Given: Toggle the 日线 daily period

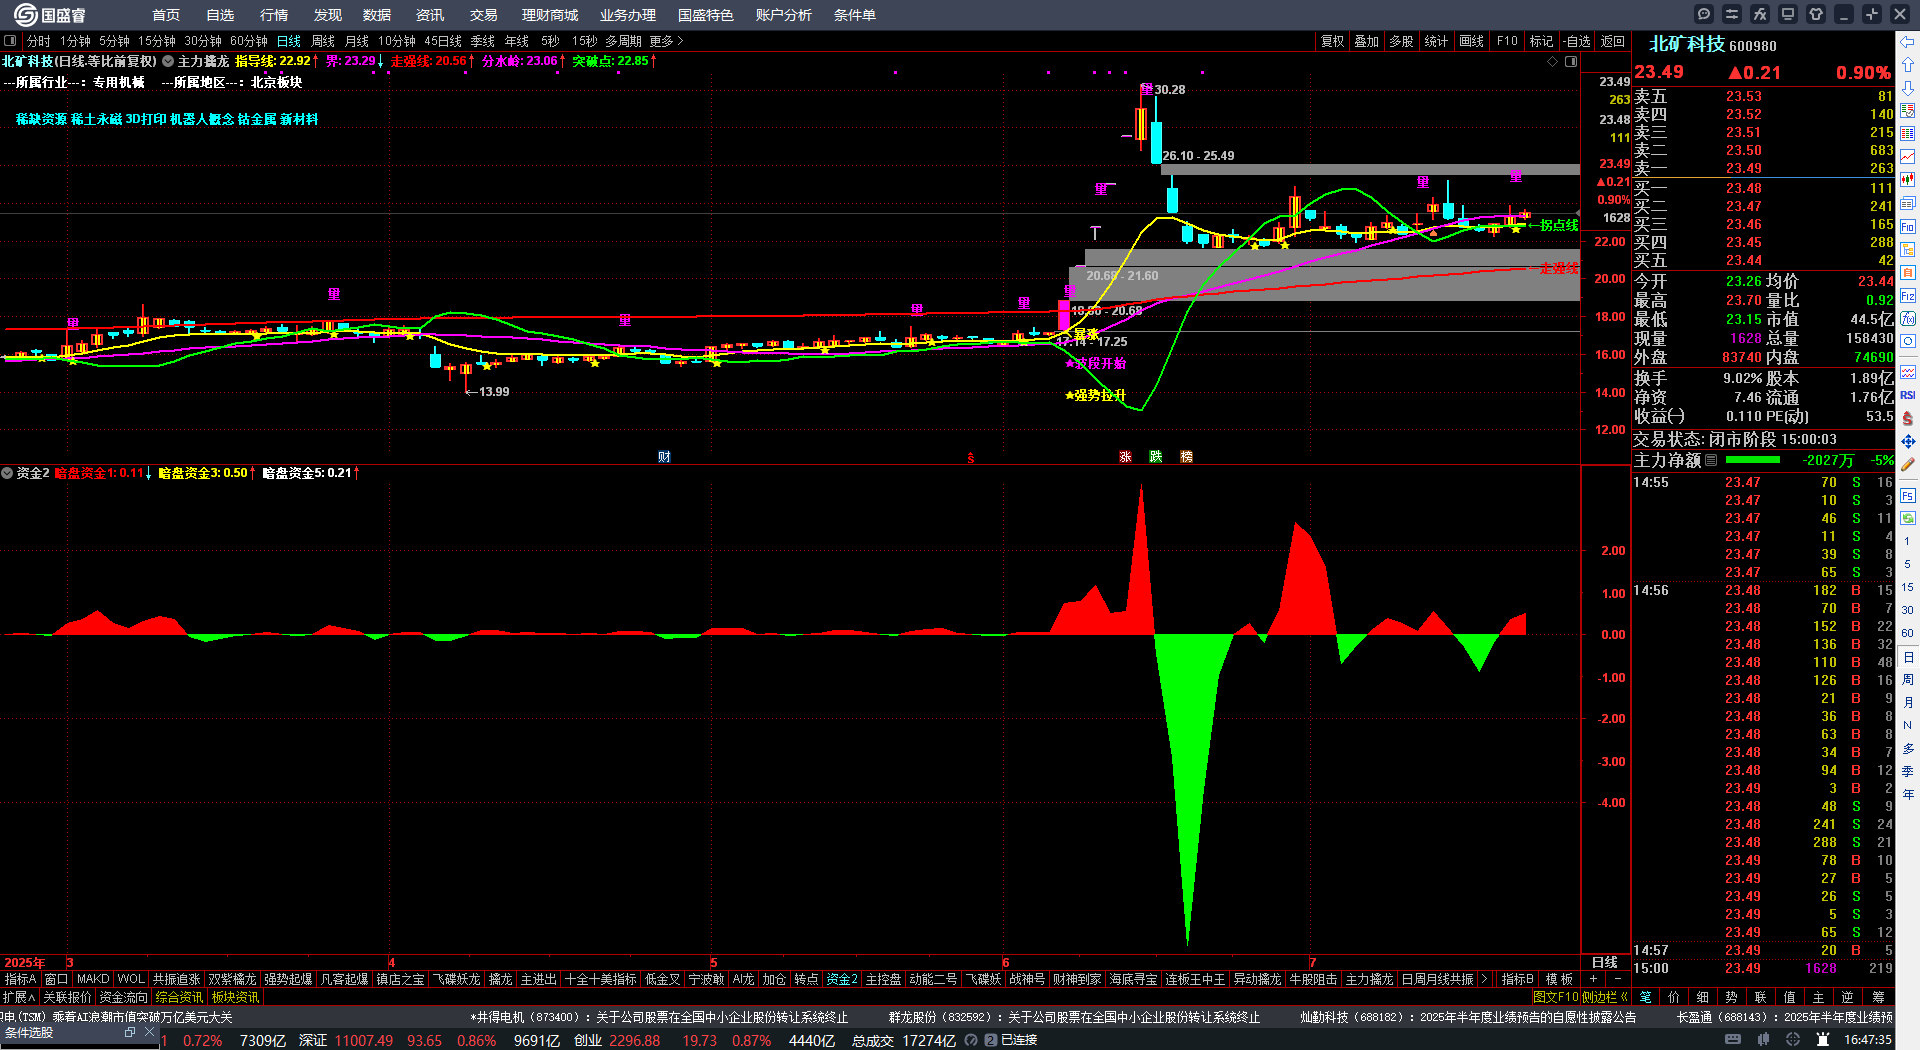Looking at the screenshot, I should click(289, 41).
